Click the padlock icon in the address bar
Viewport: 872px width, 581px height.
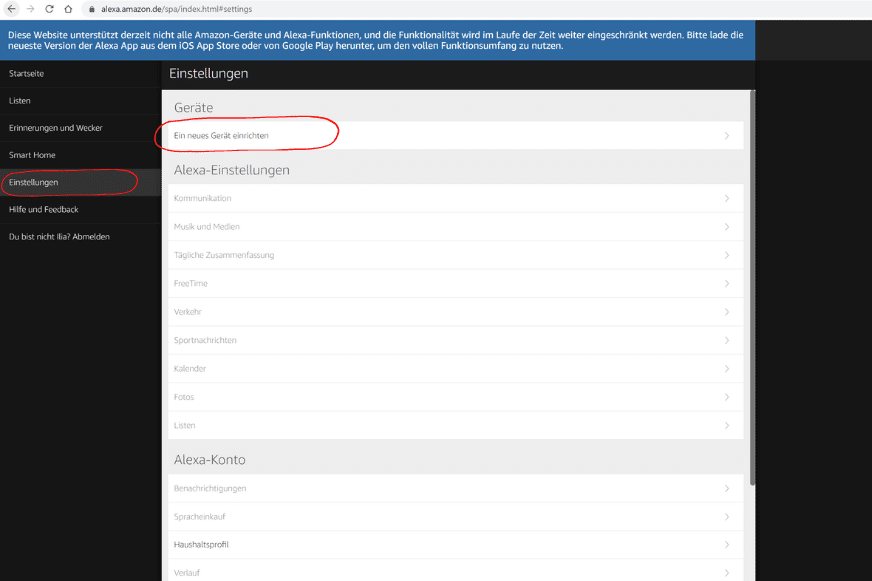[x=91, y=7]
